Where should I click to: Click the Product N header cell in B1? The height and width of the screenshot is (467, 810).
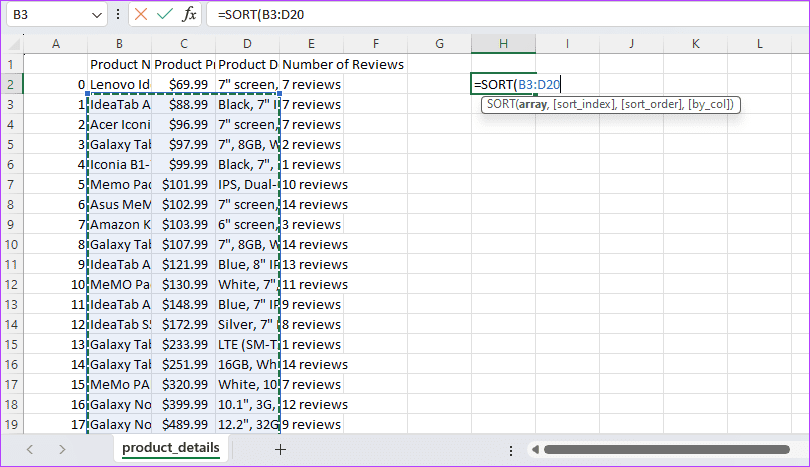point(119,65)
